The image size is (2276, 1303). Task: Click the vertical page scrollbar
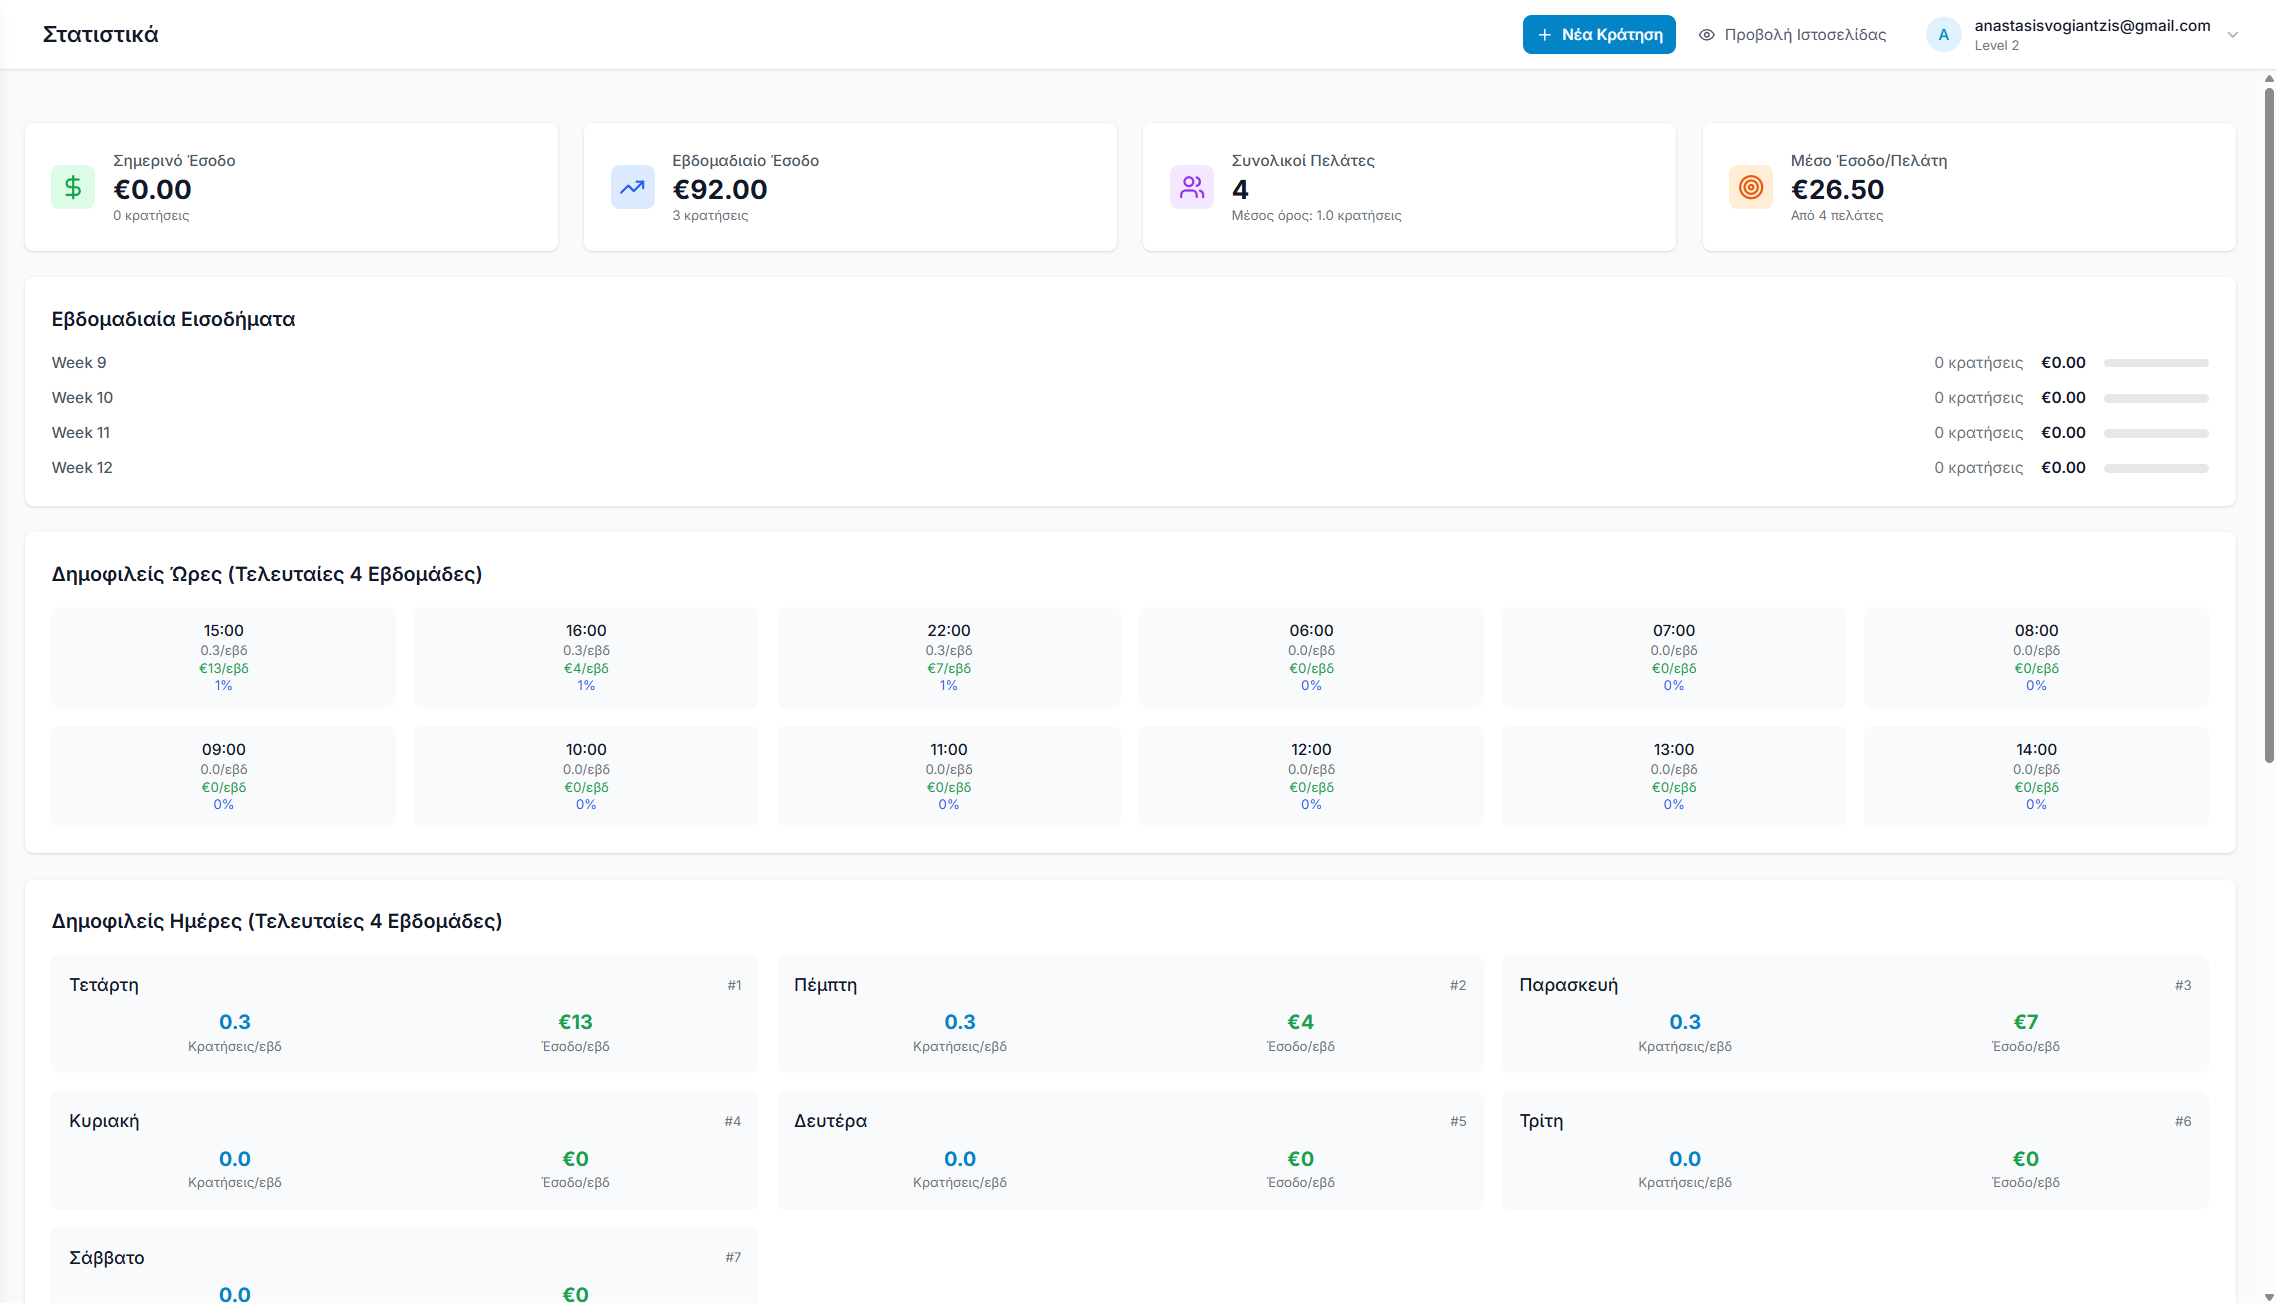(2268, 425)
